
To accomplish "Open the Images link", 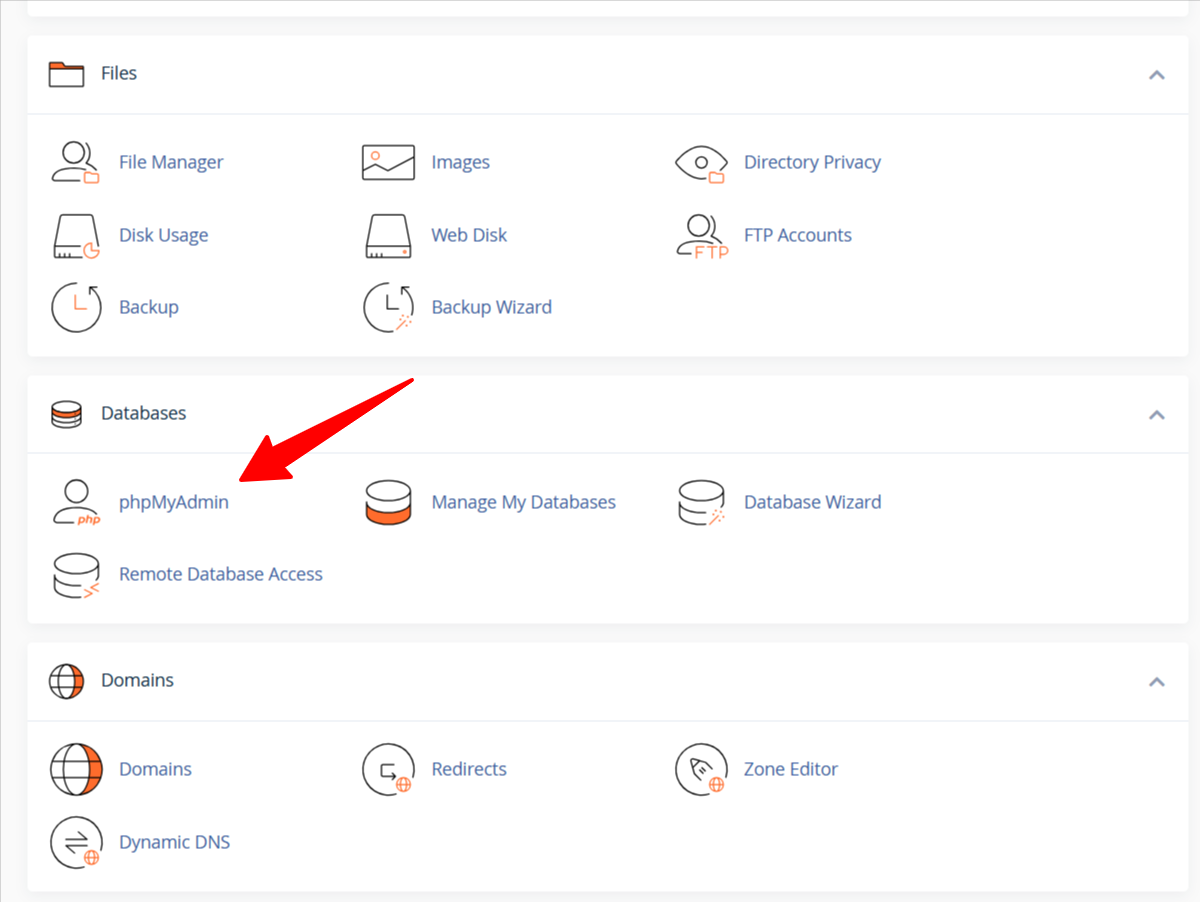I will pyautogui.click(x=460, y=162).
